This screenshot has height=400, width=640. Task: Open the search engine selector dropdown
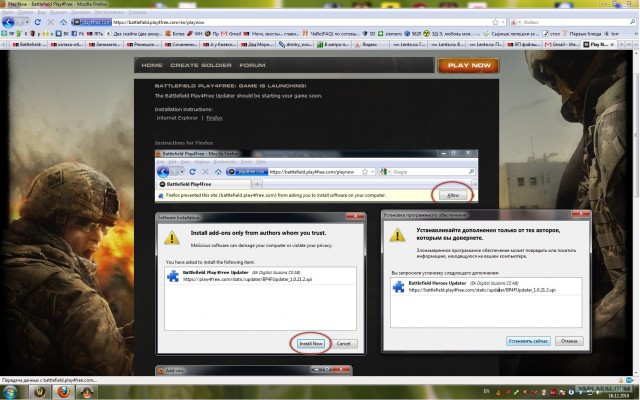(515, 22)
